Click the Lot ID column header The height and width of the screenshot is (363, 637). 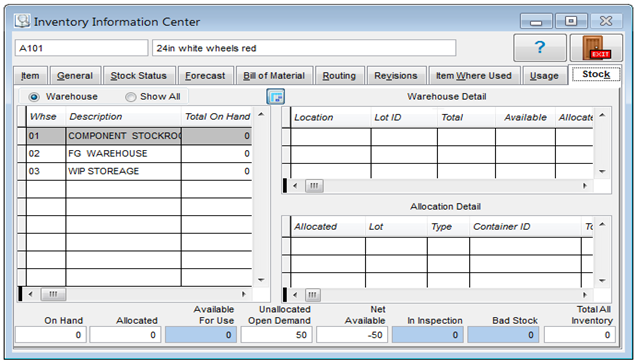[404, 117]
